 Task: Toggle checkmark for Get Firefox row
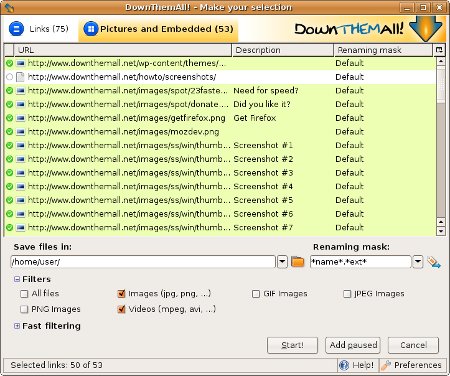[x=9, y=118]
